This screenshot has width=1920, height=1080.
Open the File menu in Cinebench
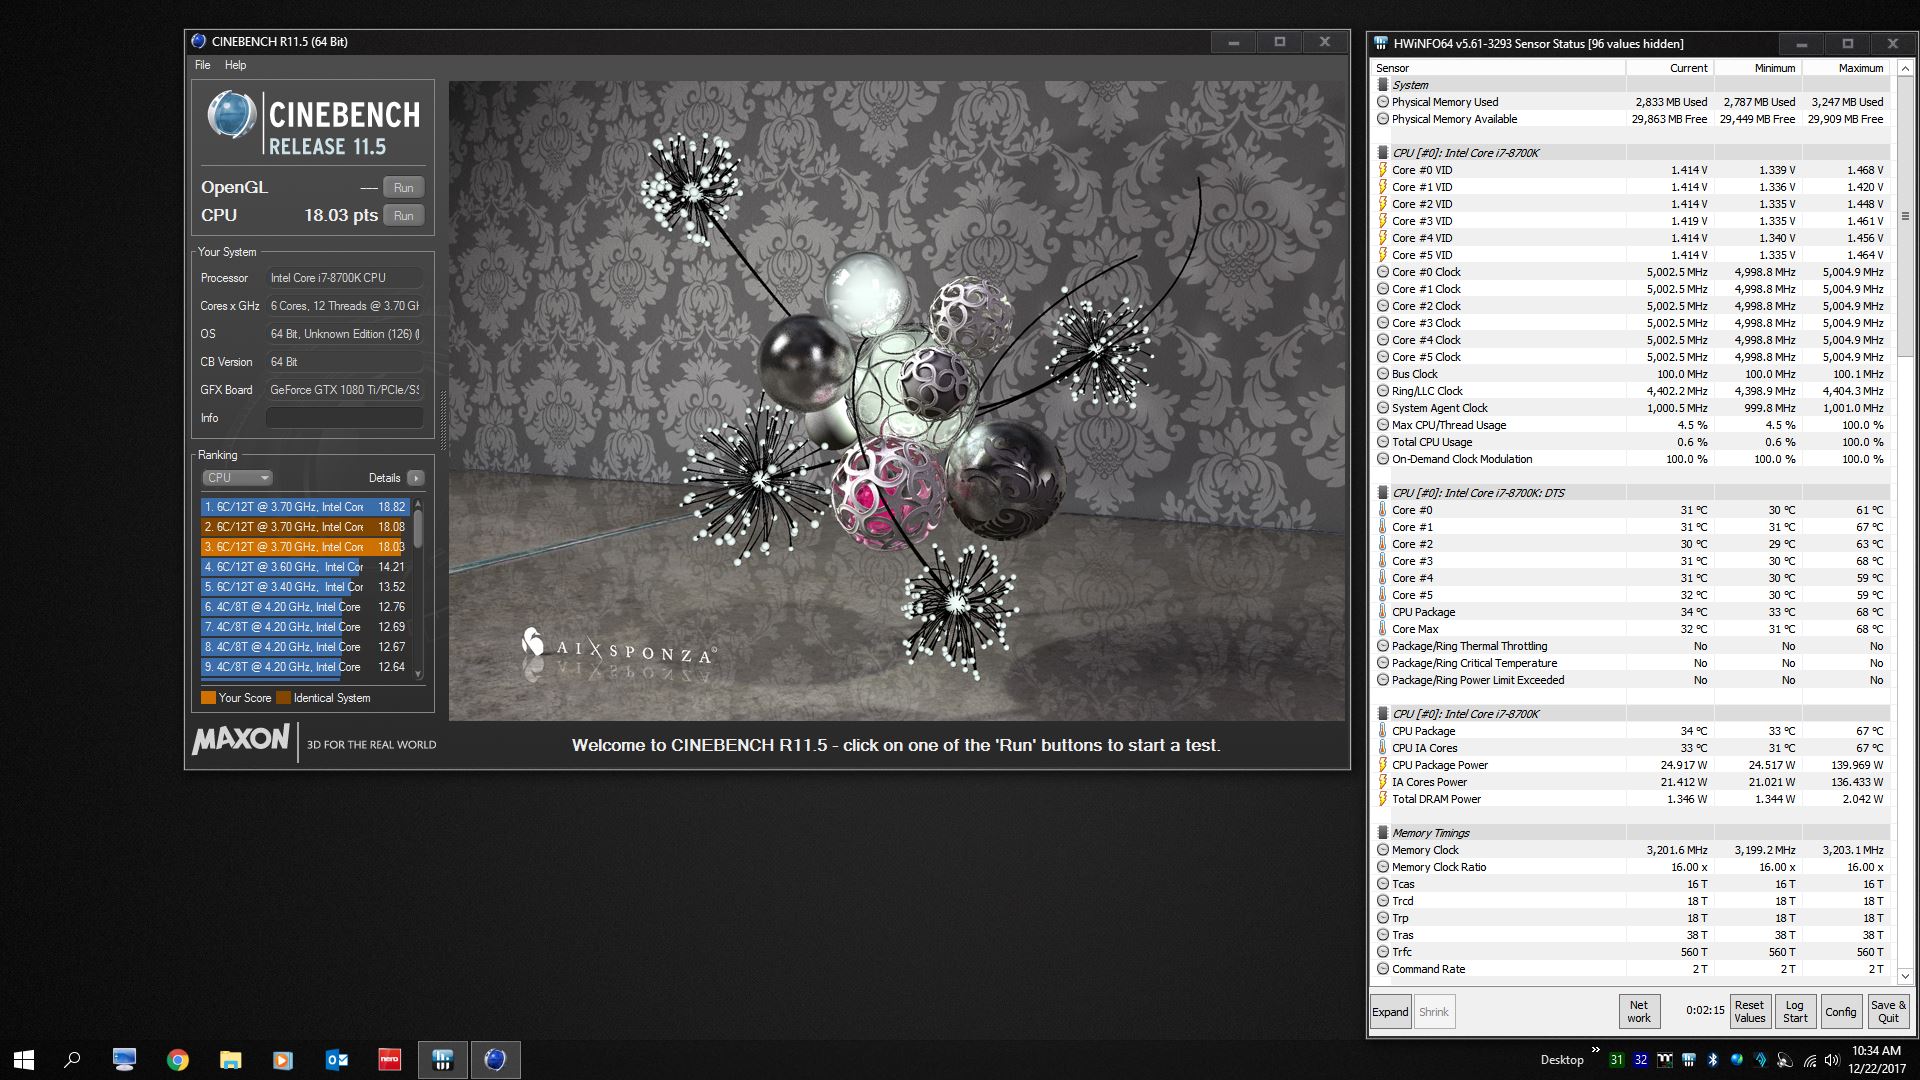coord(202,65)
